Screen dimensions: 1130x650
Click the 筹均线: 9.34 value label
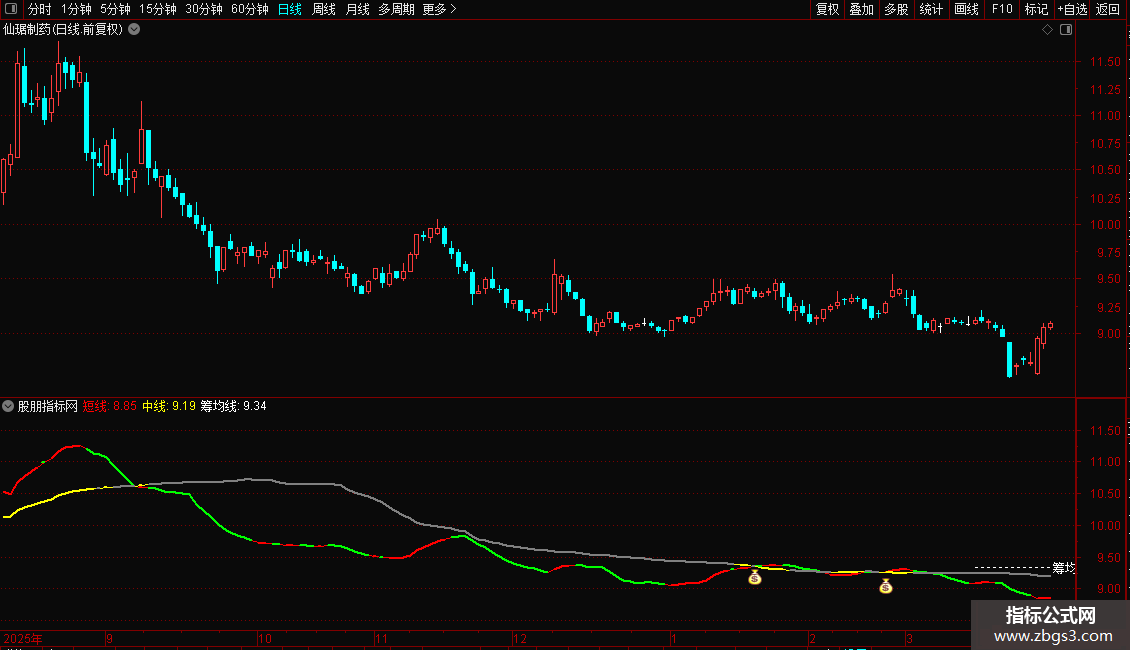pyautogui.click(x=233, y=406)
